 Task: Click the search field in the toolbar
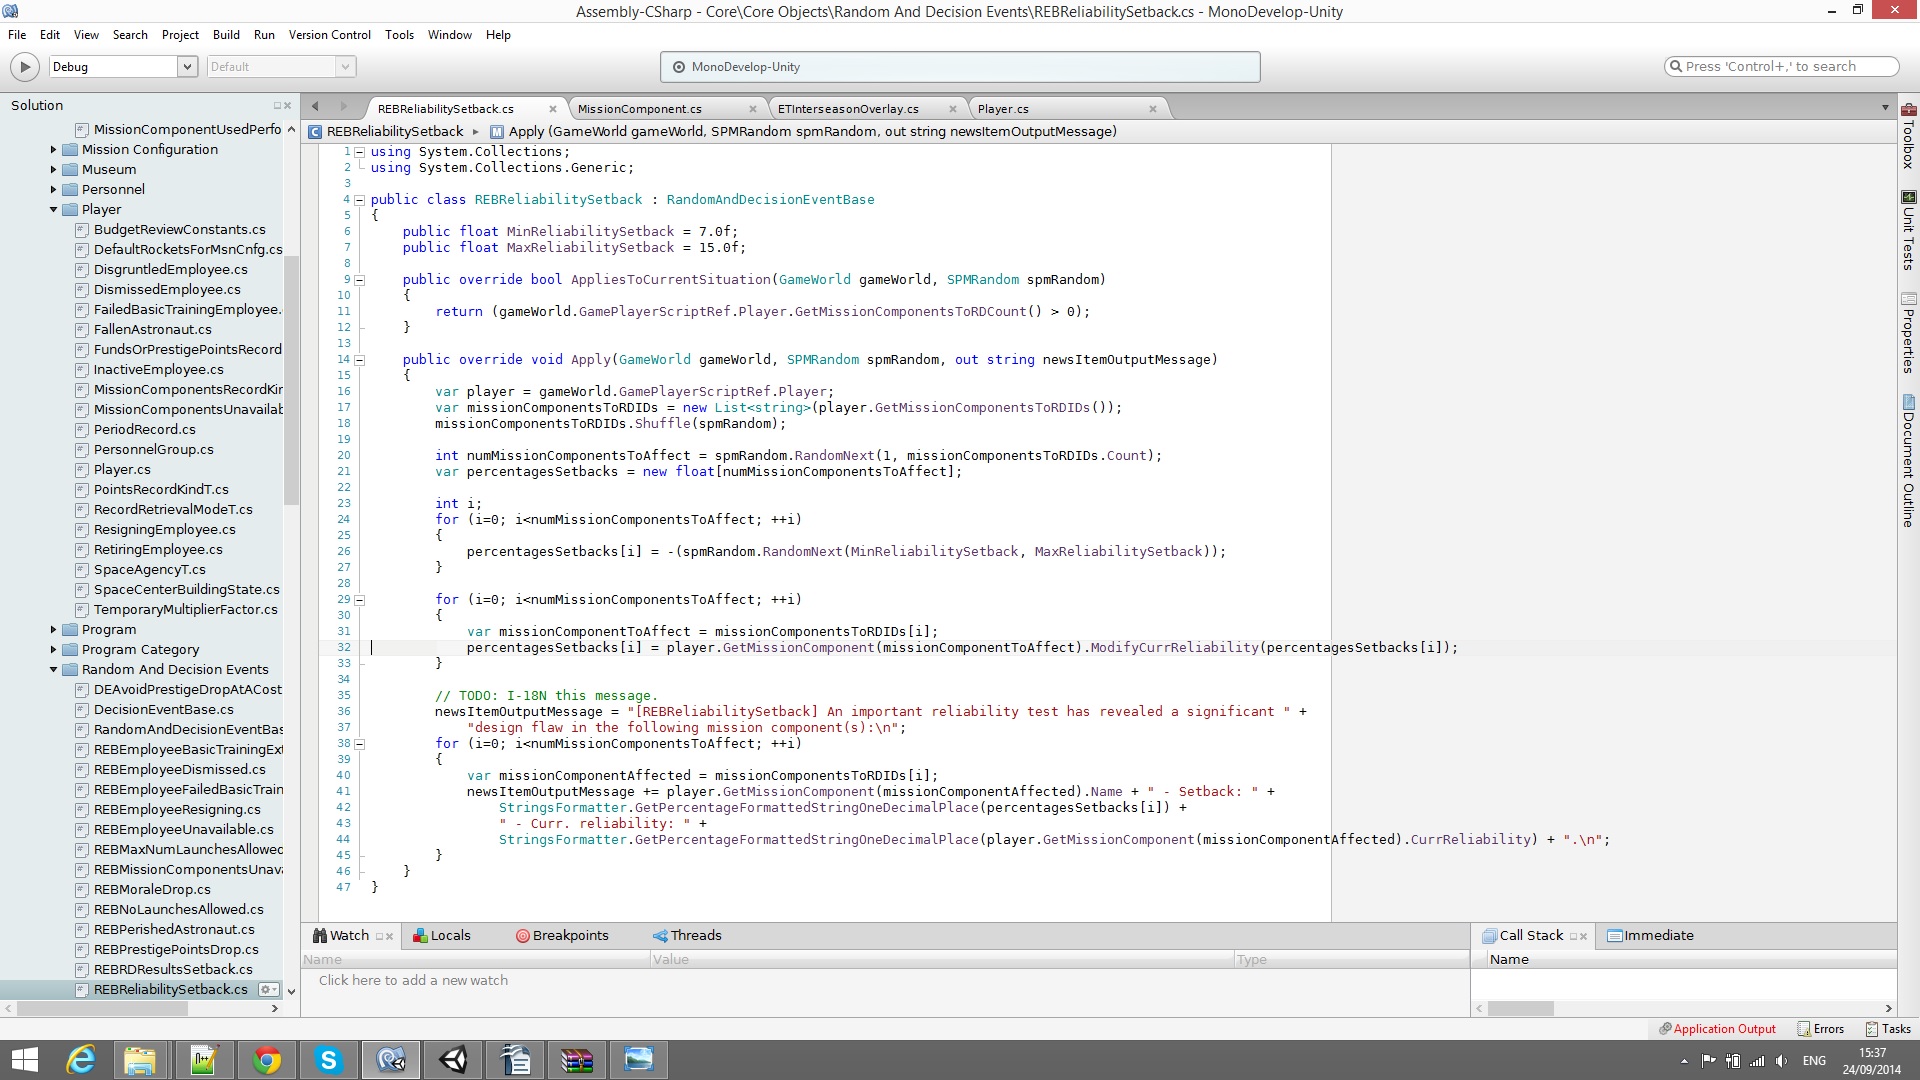(x=1780, y=67)
